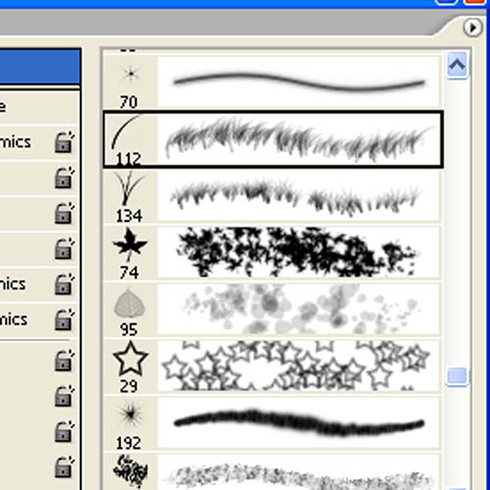
Task: Click the brush size label "112"
Action: [129, 159]
